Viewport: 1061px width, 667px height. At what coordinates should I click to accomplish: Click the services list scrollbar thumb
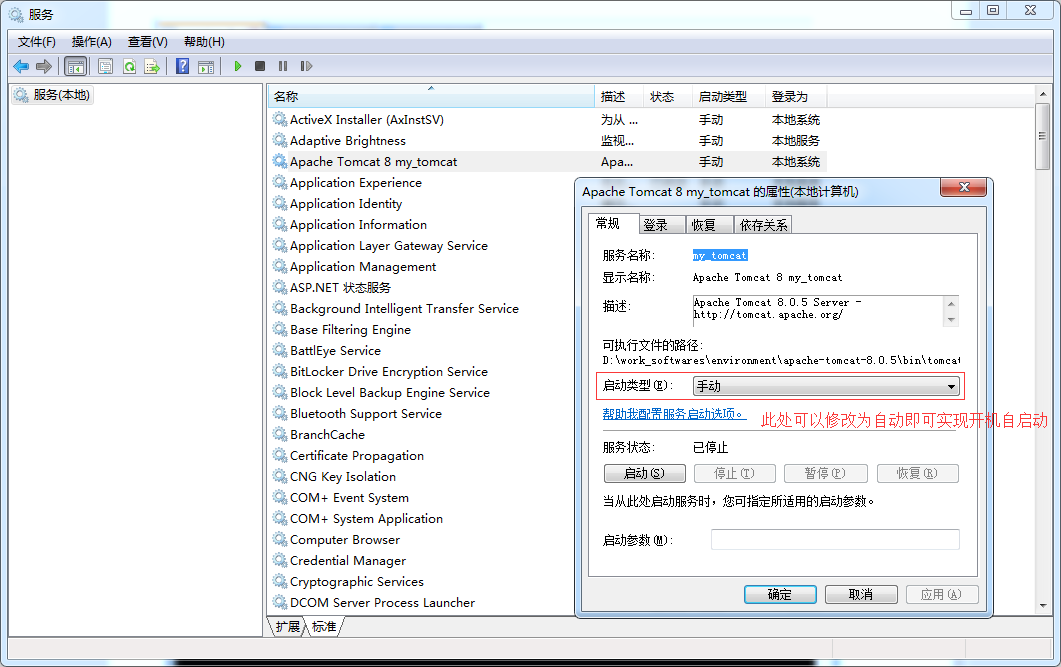point(1043,136)
